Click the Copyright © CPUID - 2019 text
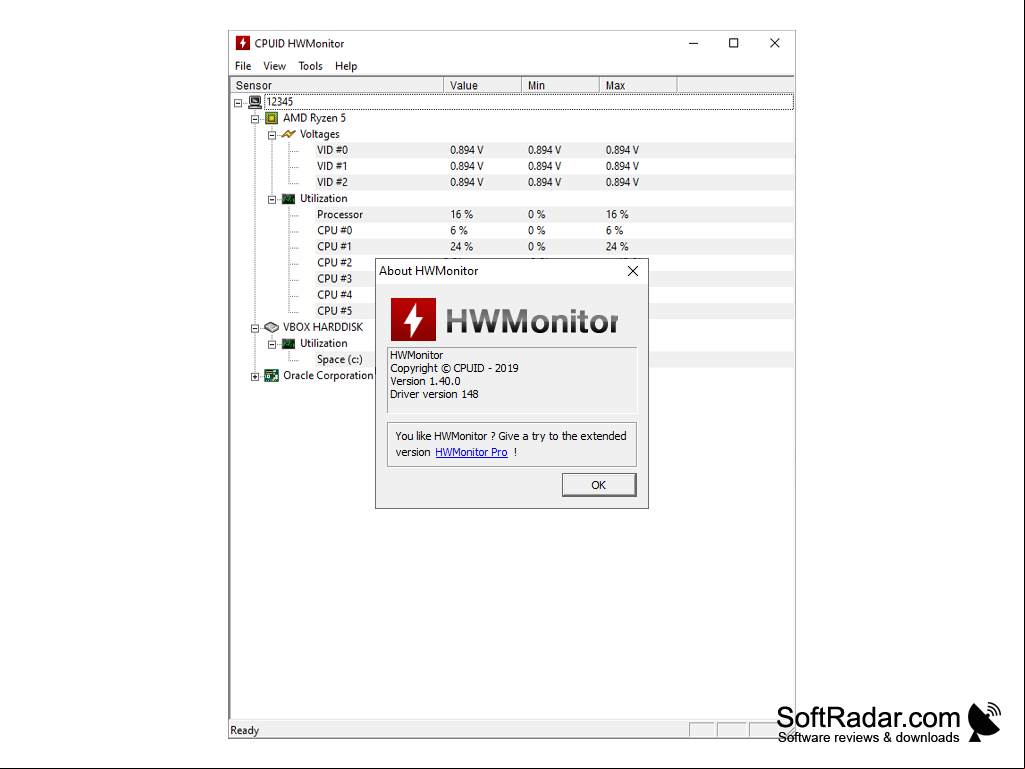The image size is (1025, 769). click(x=454, y=368)
